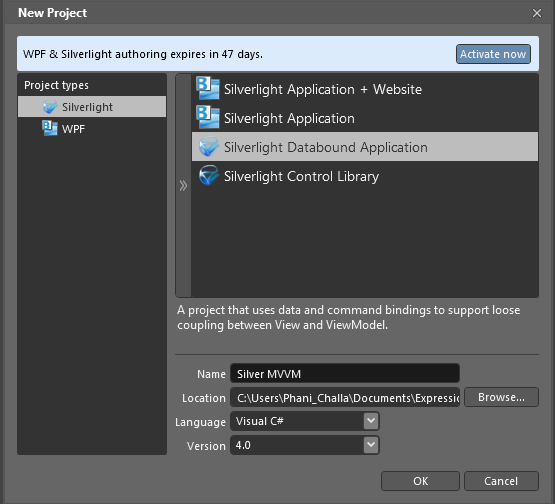Click the Location path field

(345, 397)
